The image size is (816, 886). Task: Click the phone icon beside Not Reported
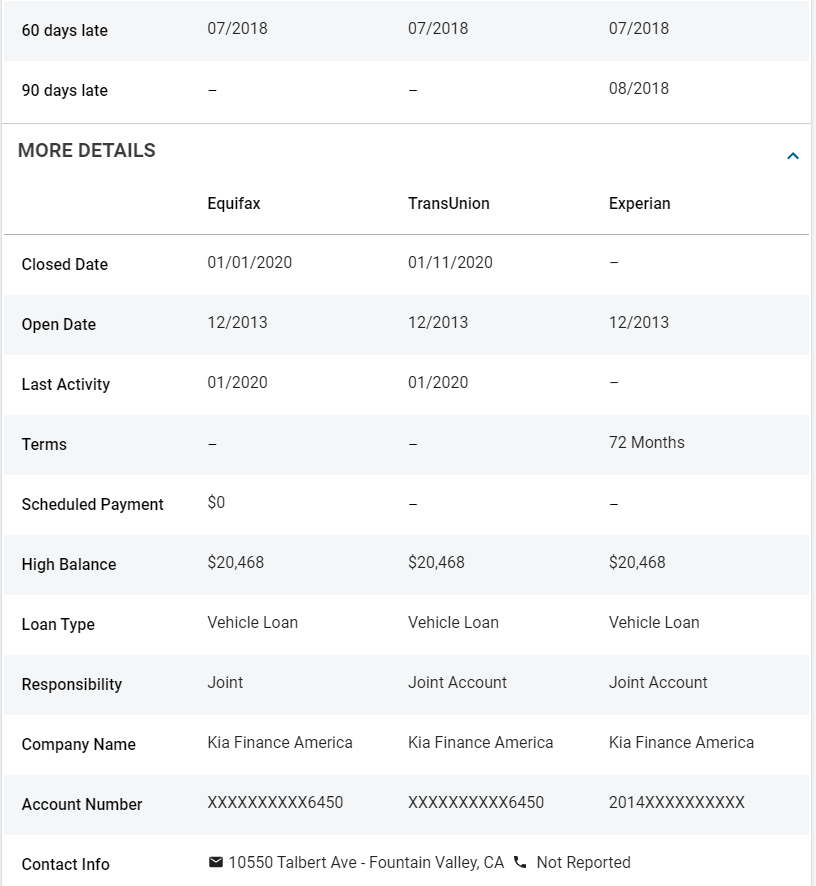pyautogui.click(x=520, y=862)
